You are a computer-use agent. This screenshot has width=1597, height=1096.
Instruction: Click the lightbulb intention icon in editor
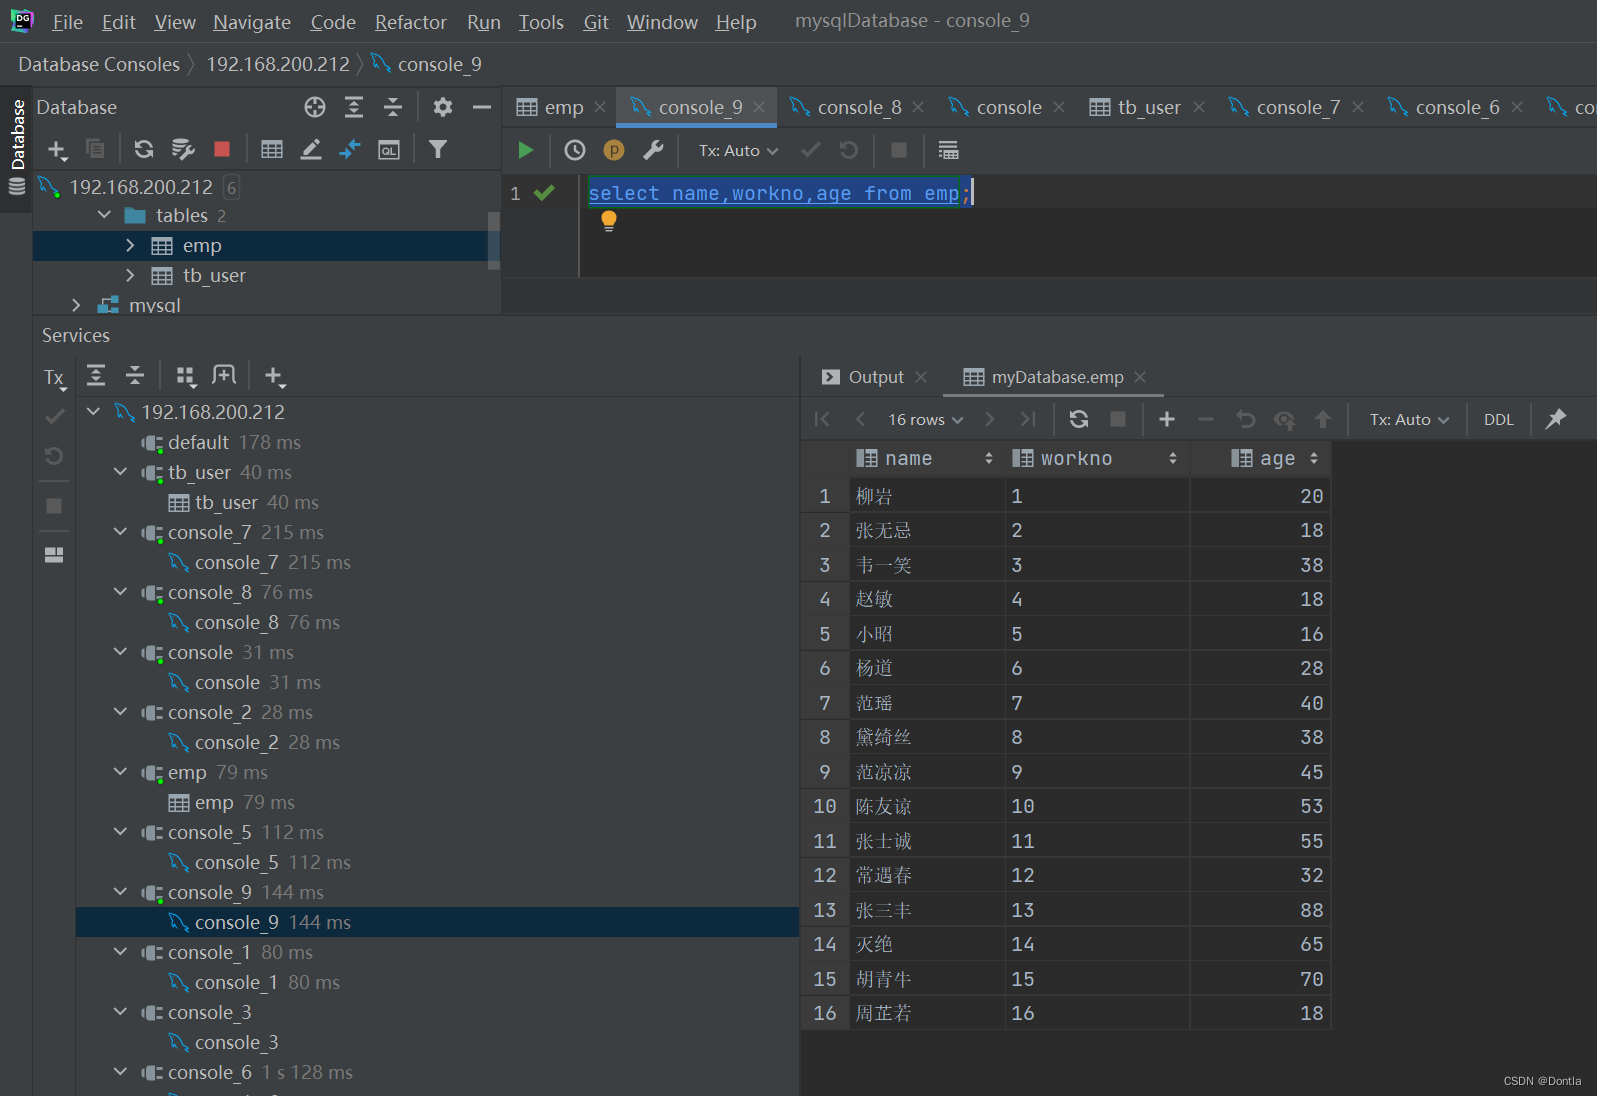(x=609, y=222)
